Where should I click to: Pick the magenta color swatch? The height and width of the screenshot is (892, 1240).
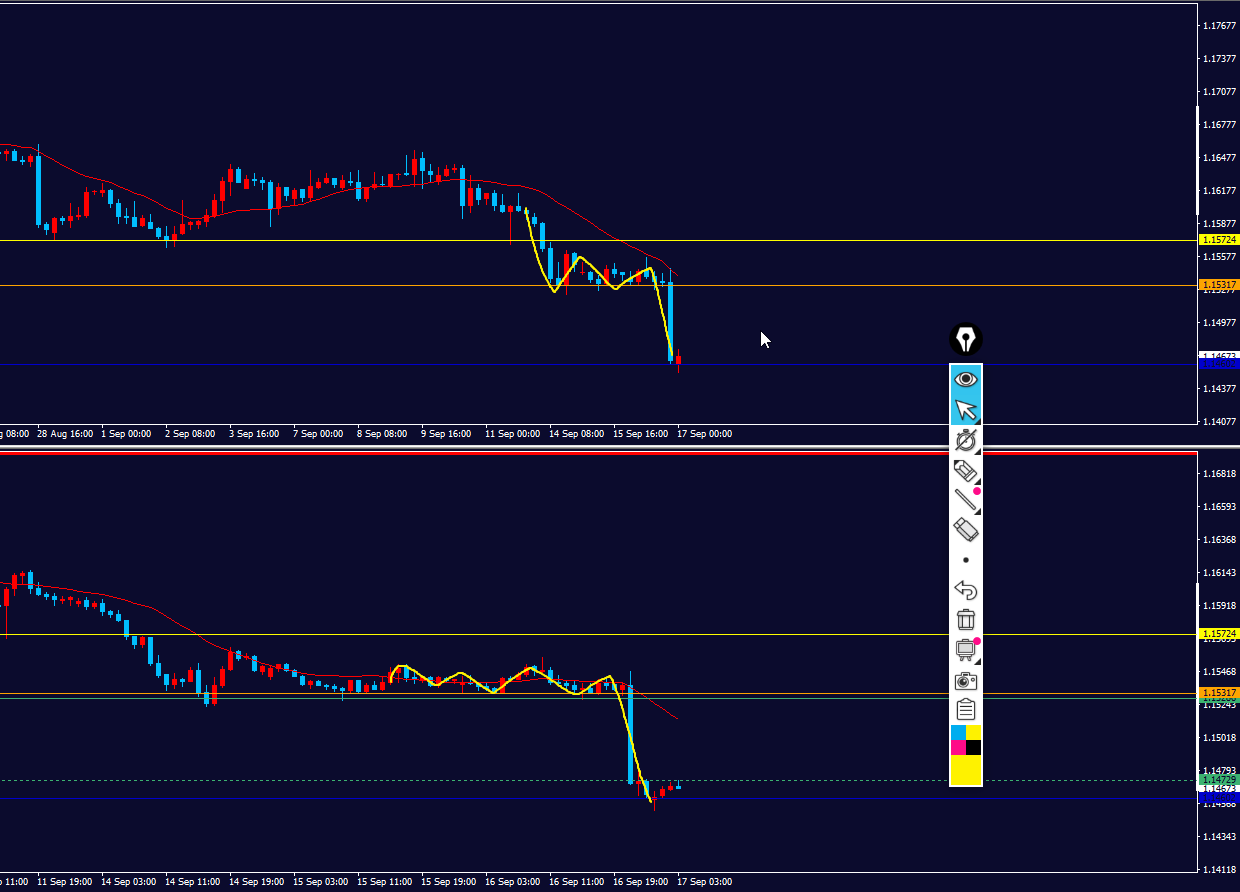tap(958, 747)
